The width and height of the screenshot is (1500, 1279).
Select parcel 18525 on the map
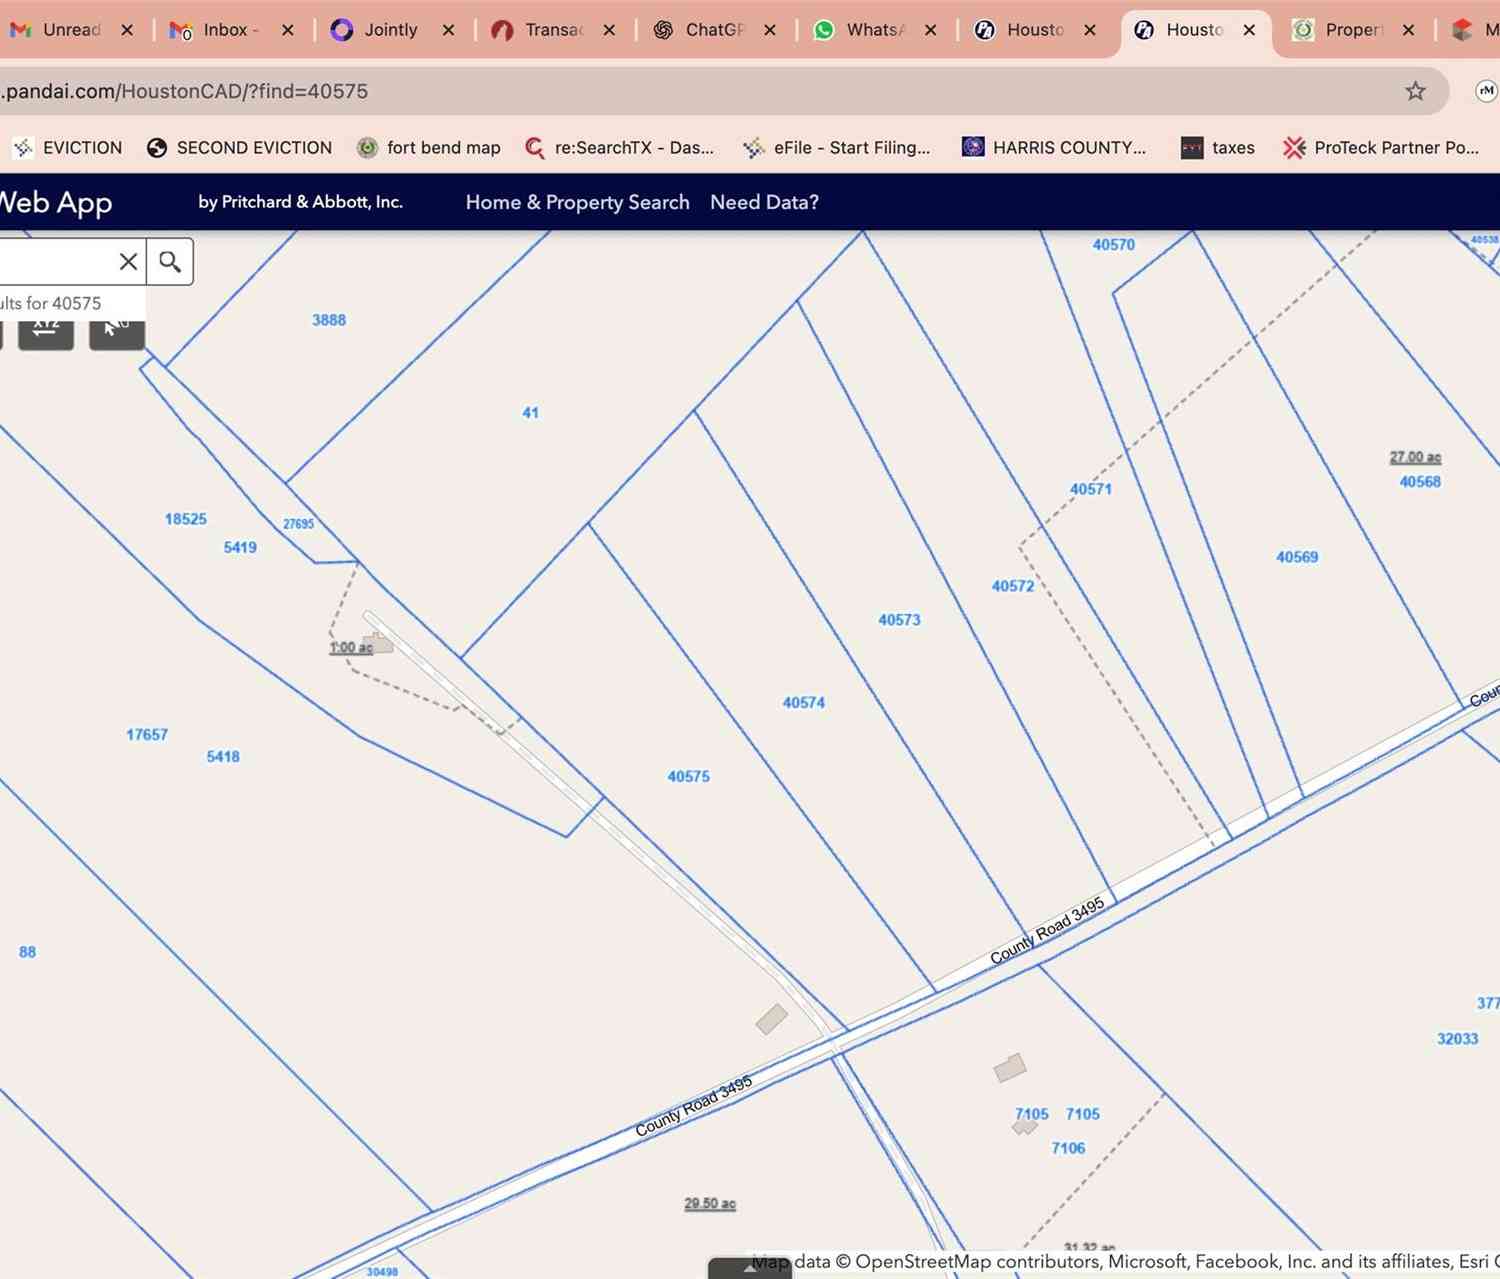click(186, 519)
